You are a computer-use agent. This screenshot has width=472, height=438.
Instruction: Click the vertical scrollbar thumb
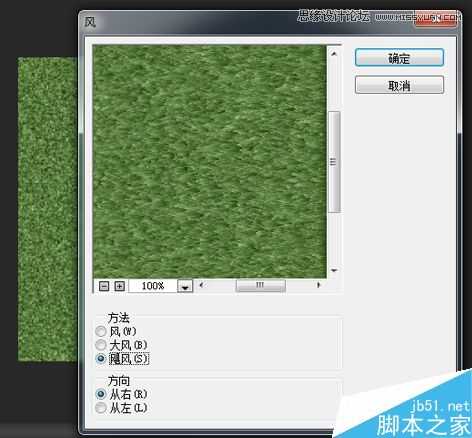coord(334,162)
